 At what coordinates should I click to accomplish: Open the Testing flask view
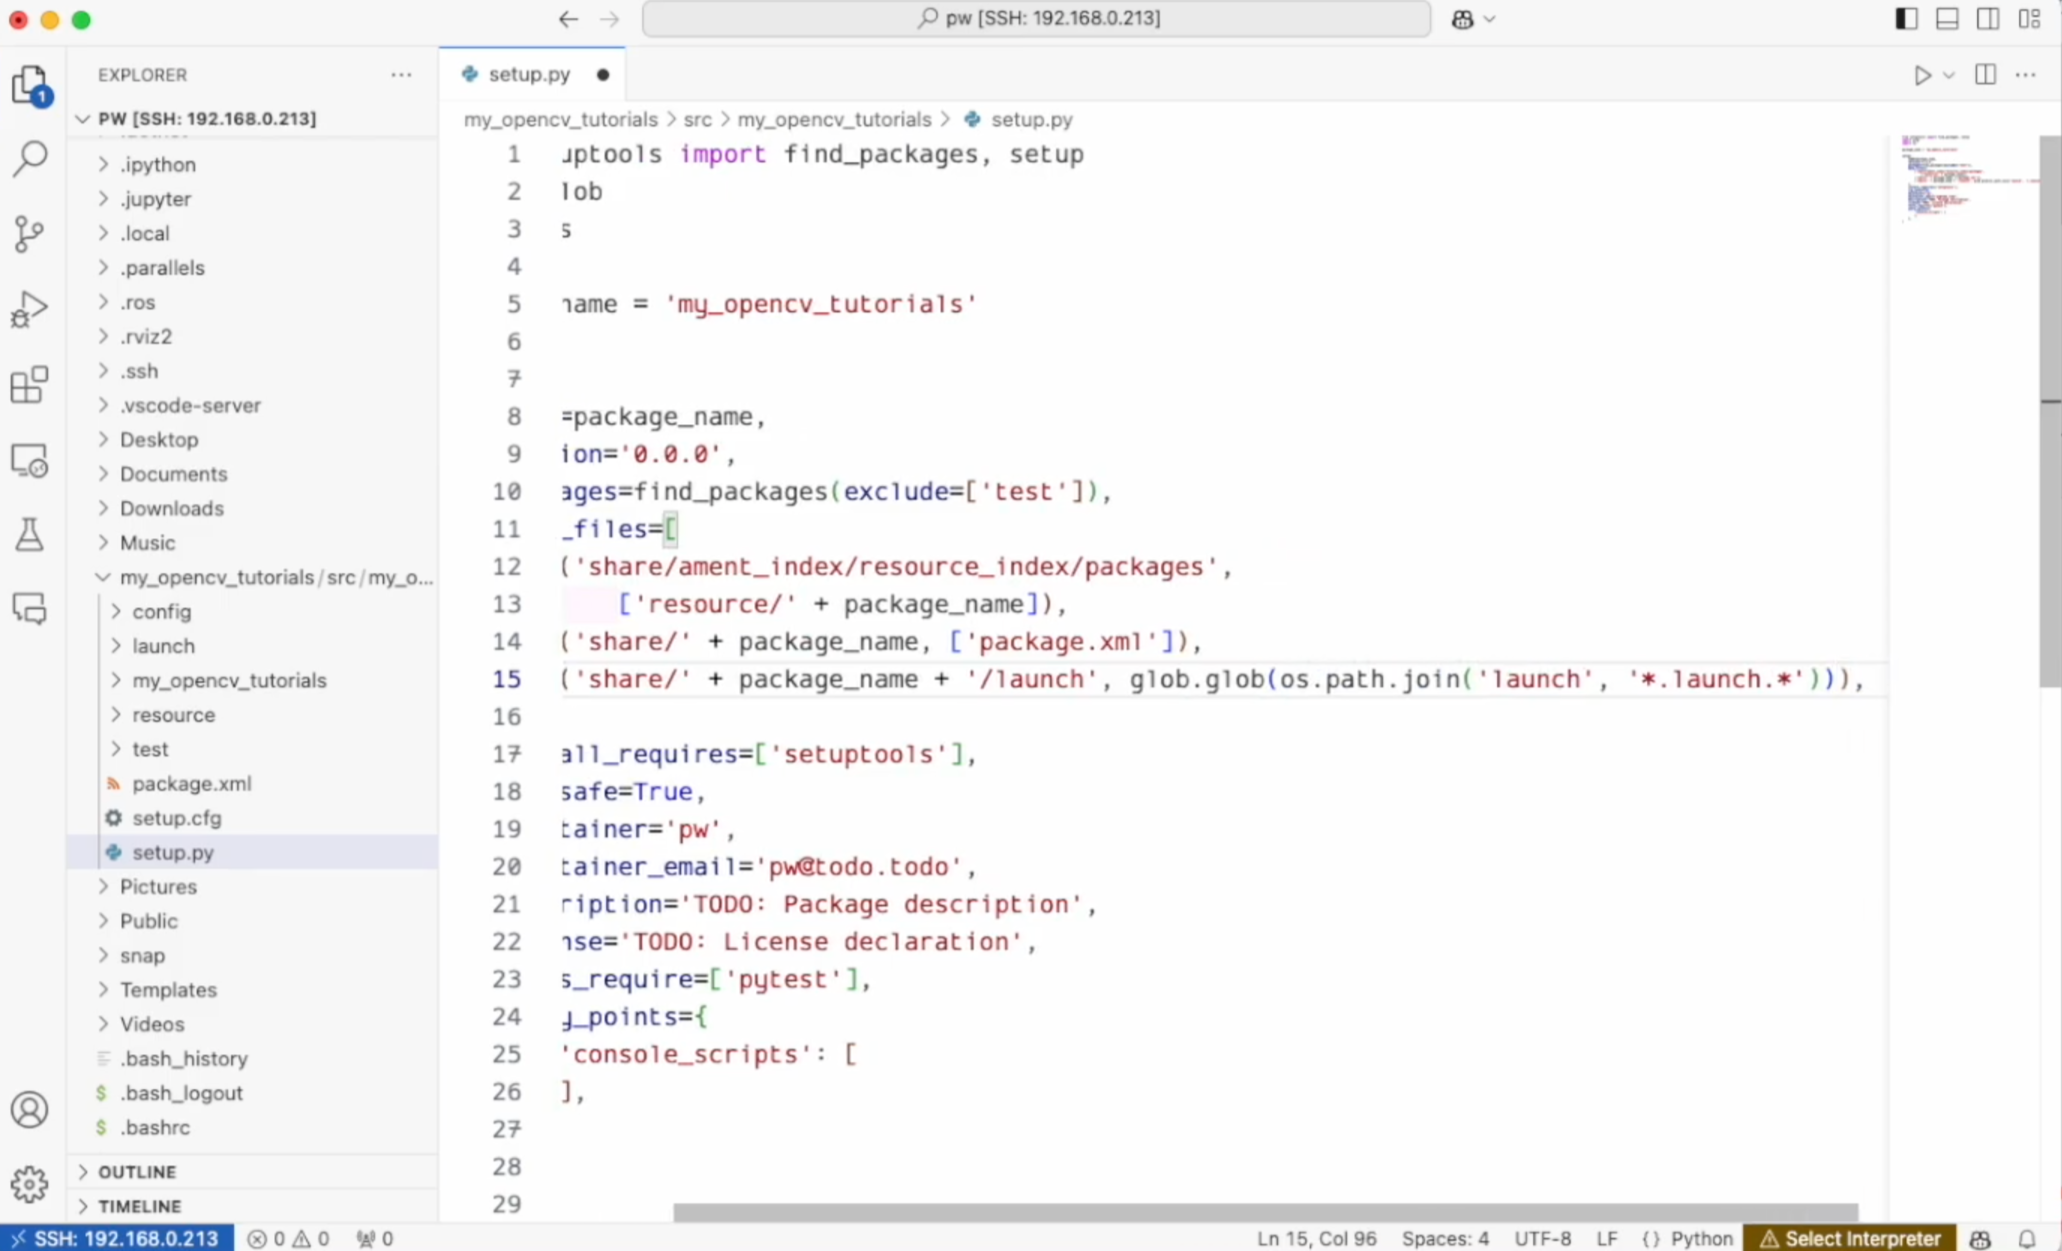[30, 535]
